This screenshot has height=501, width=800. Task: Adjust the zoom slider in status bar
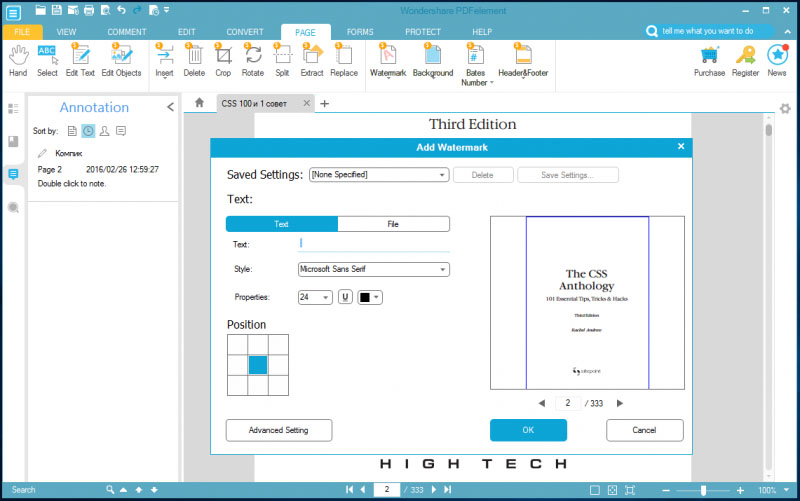(x=703, y=490)
